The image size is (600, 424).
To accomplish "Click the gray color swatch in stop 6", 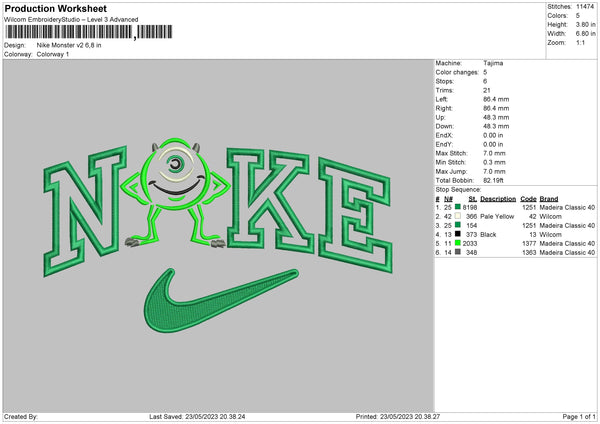I will [x=458, y=252].
